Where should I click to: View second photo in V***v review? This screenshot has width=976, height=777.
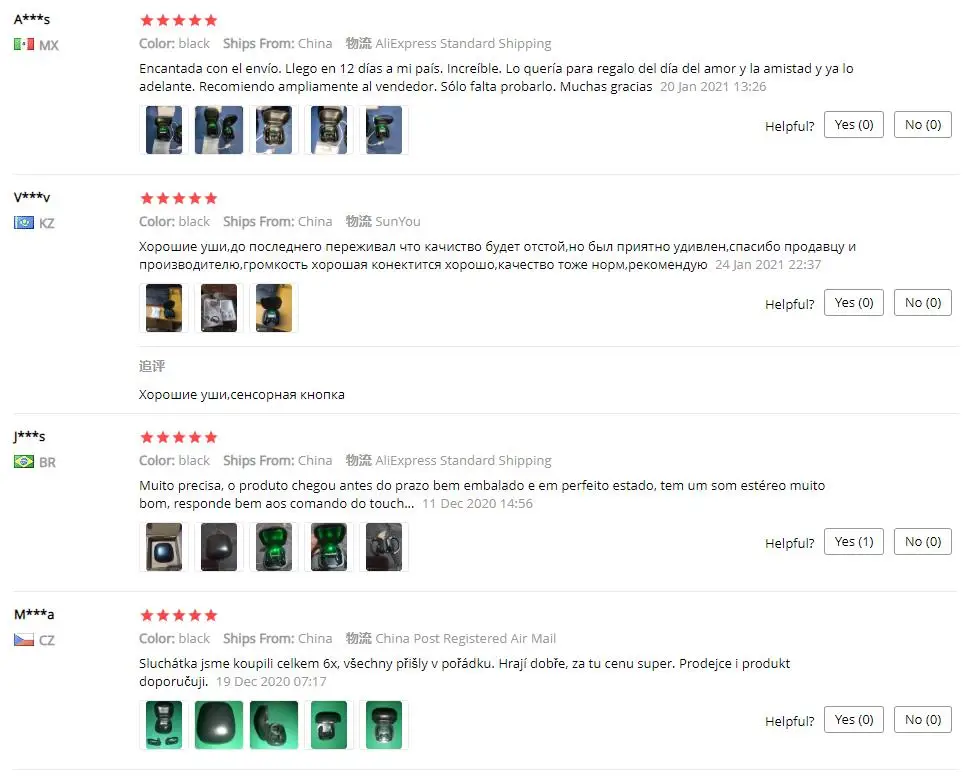click(x=218, y=308)
